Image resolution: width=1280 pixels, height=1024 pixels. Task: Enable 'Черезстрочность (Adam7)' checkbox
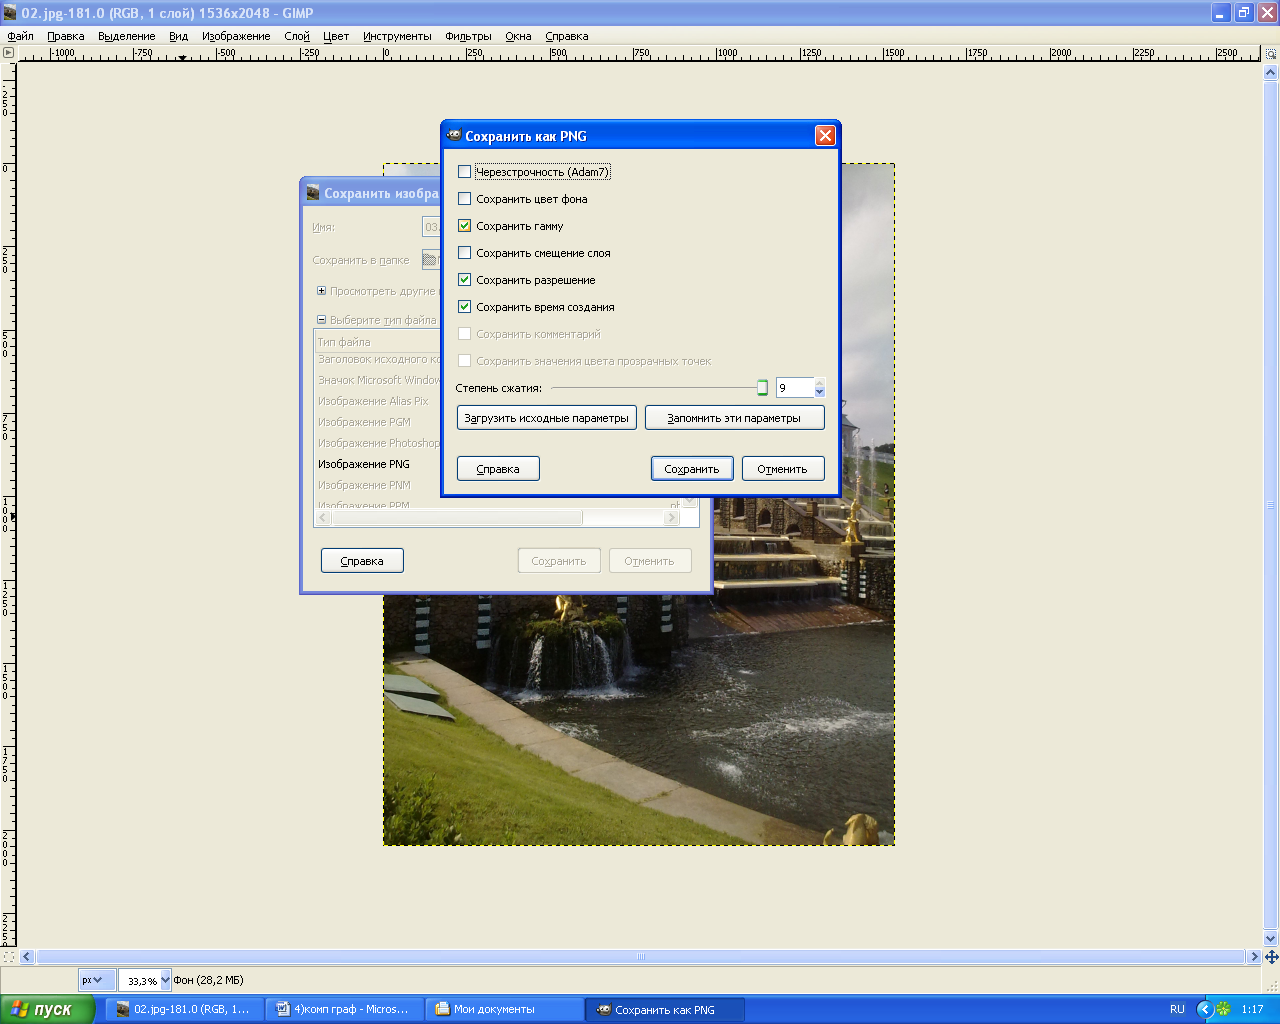tap(464, 172)
